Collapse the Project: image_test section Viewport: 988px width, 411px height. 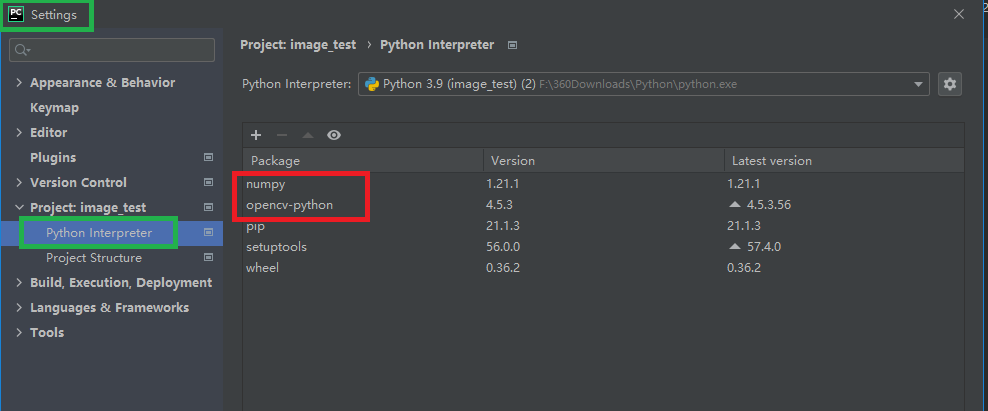pyautogui.click(x=19, y=208)
